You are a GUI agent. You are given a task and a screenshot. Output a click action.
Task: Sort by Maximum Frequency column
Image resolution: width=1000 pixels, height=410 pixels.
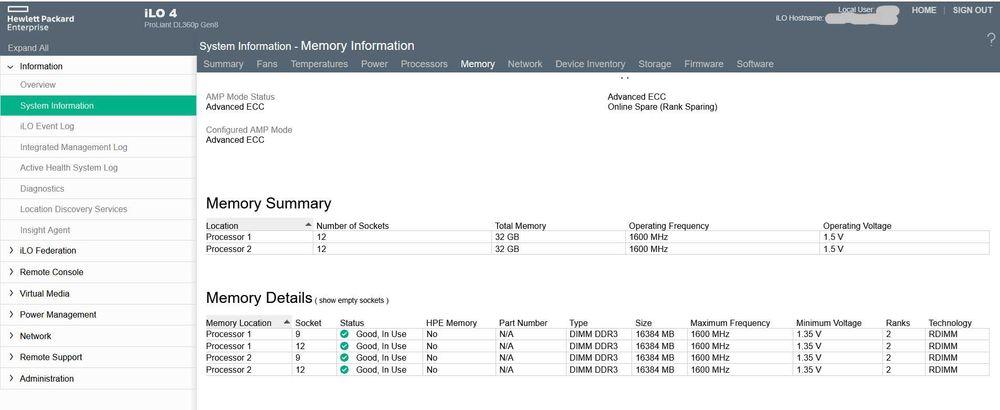[x=730, y=323]
